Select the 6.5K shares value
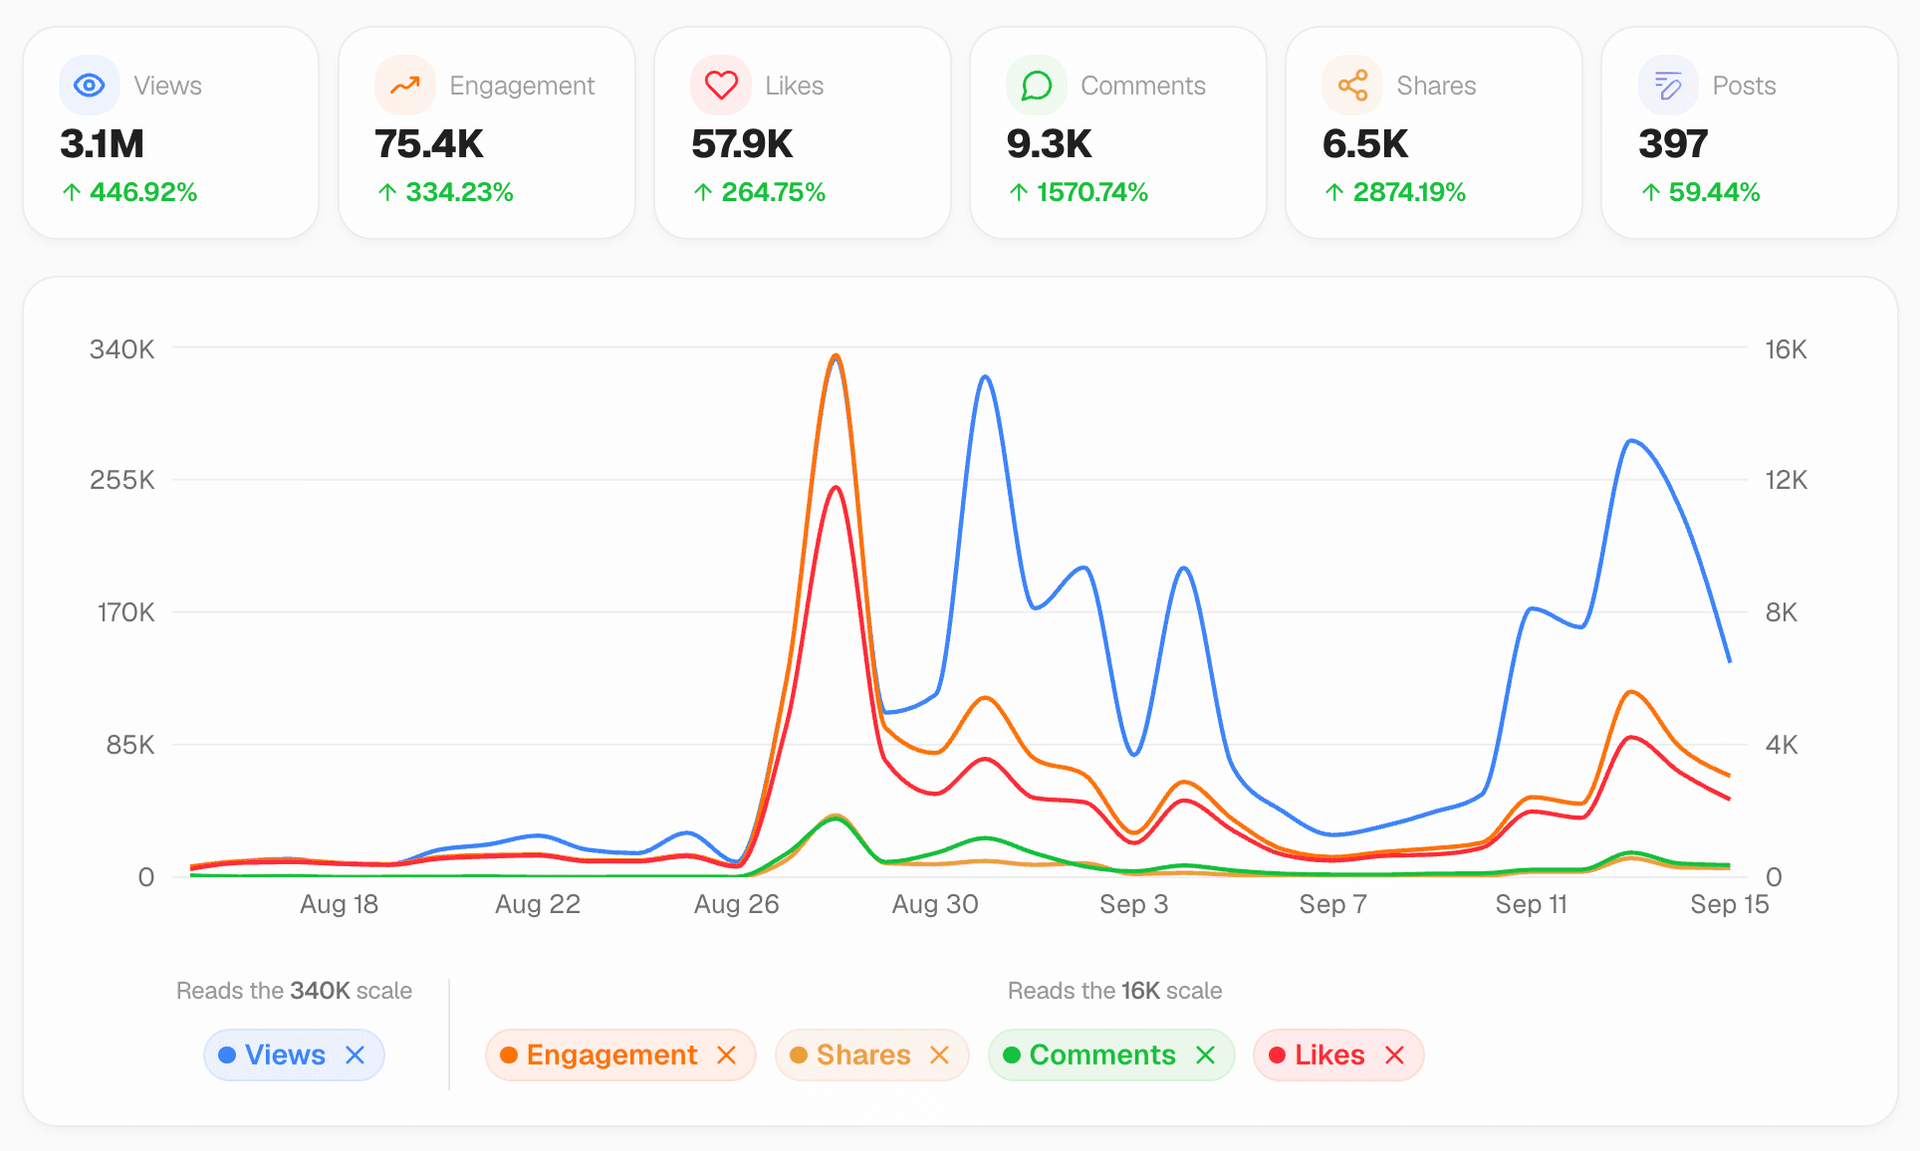Screen dimensions: 1920x1151 pyautogui.click(x=1365, y=144)
